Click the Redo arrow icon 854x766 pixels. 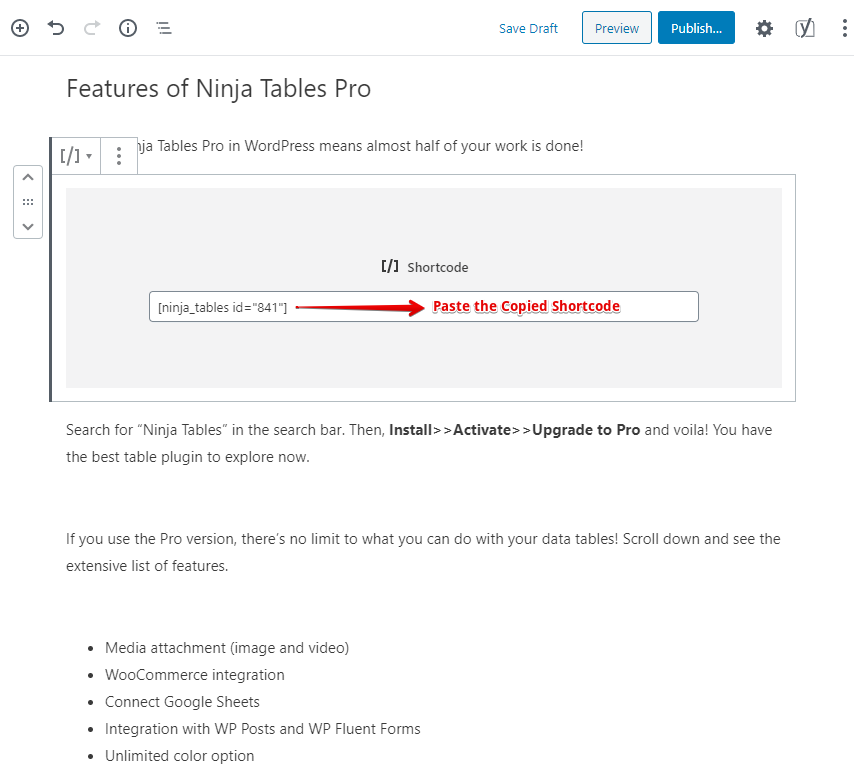pyautogui.click(x=92, y=28)
